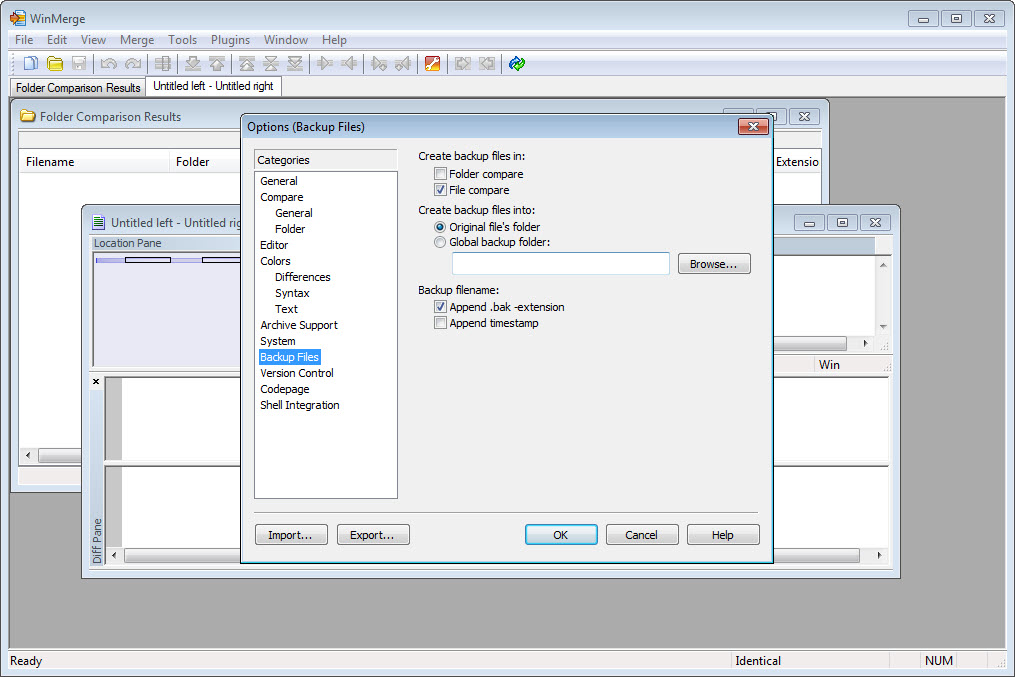Select the Folder category under Compare
1015x677 pixels.
290,228
